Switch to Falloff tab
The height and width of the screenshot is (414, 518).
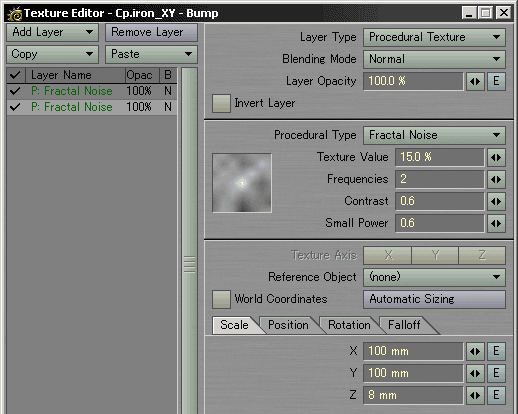pos(404,325)
